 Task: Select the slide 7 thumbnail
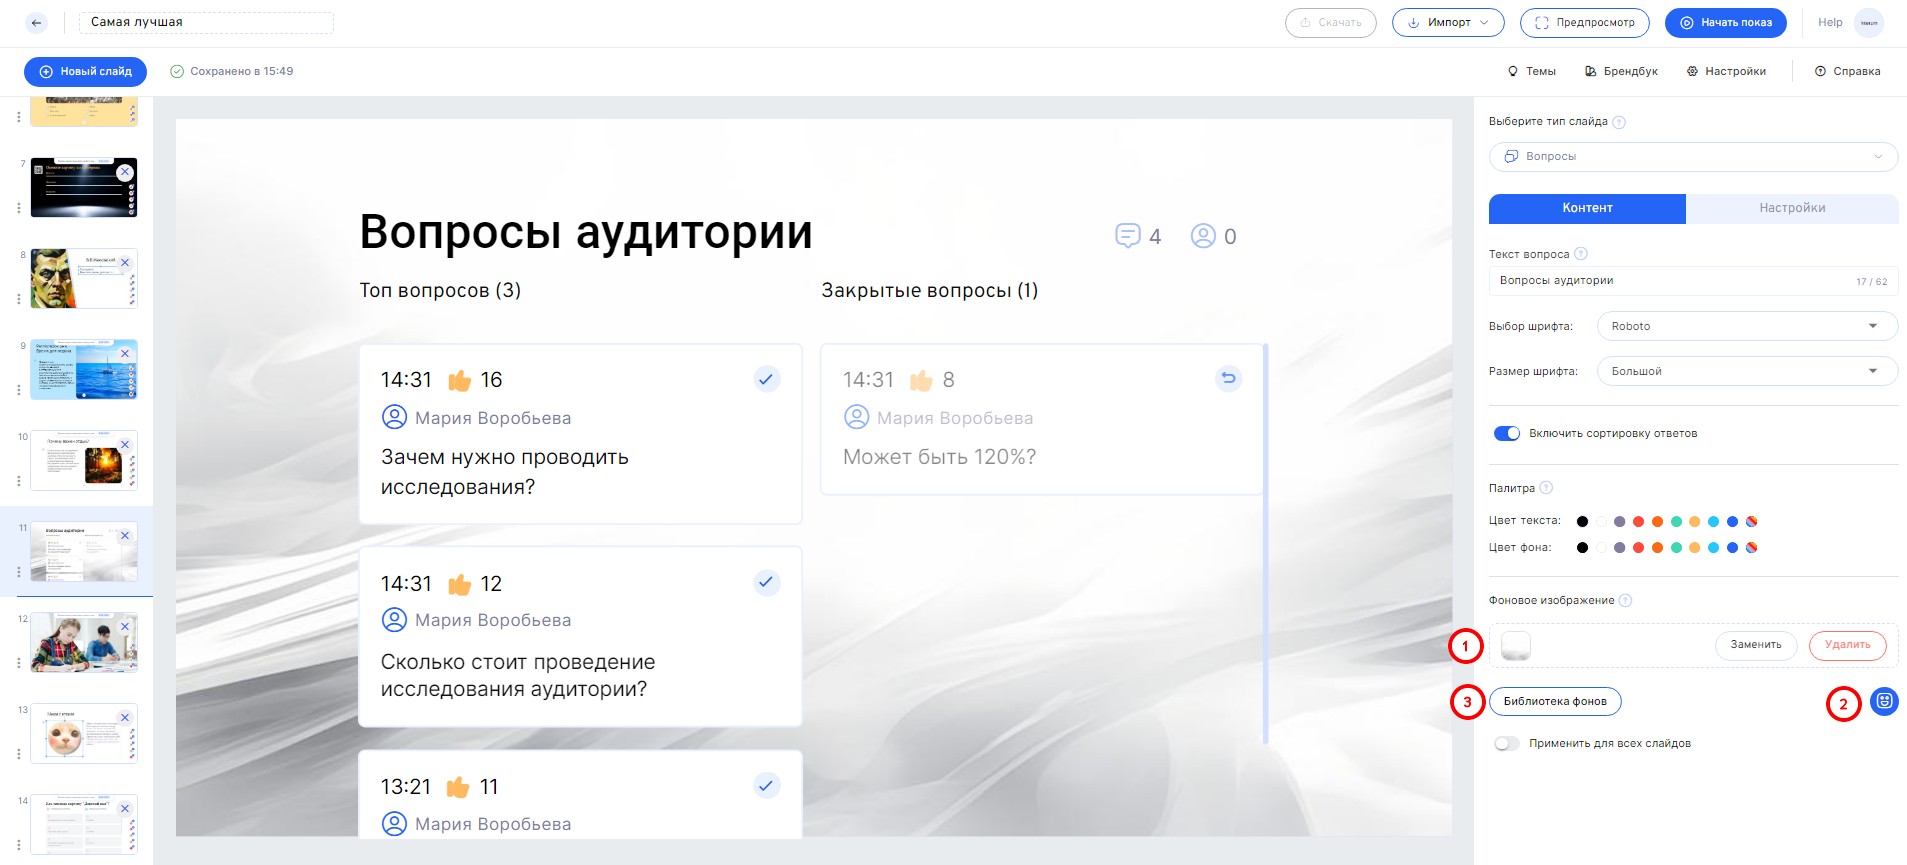[84, 187]
